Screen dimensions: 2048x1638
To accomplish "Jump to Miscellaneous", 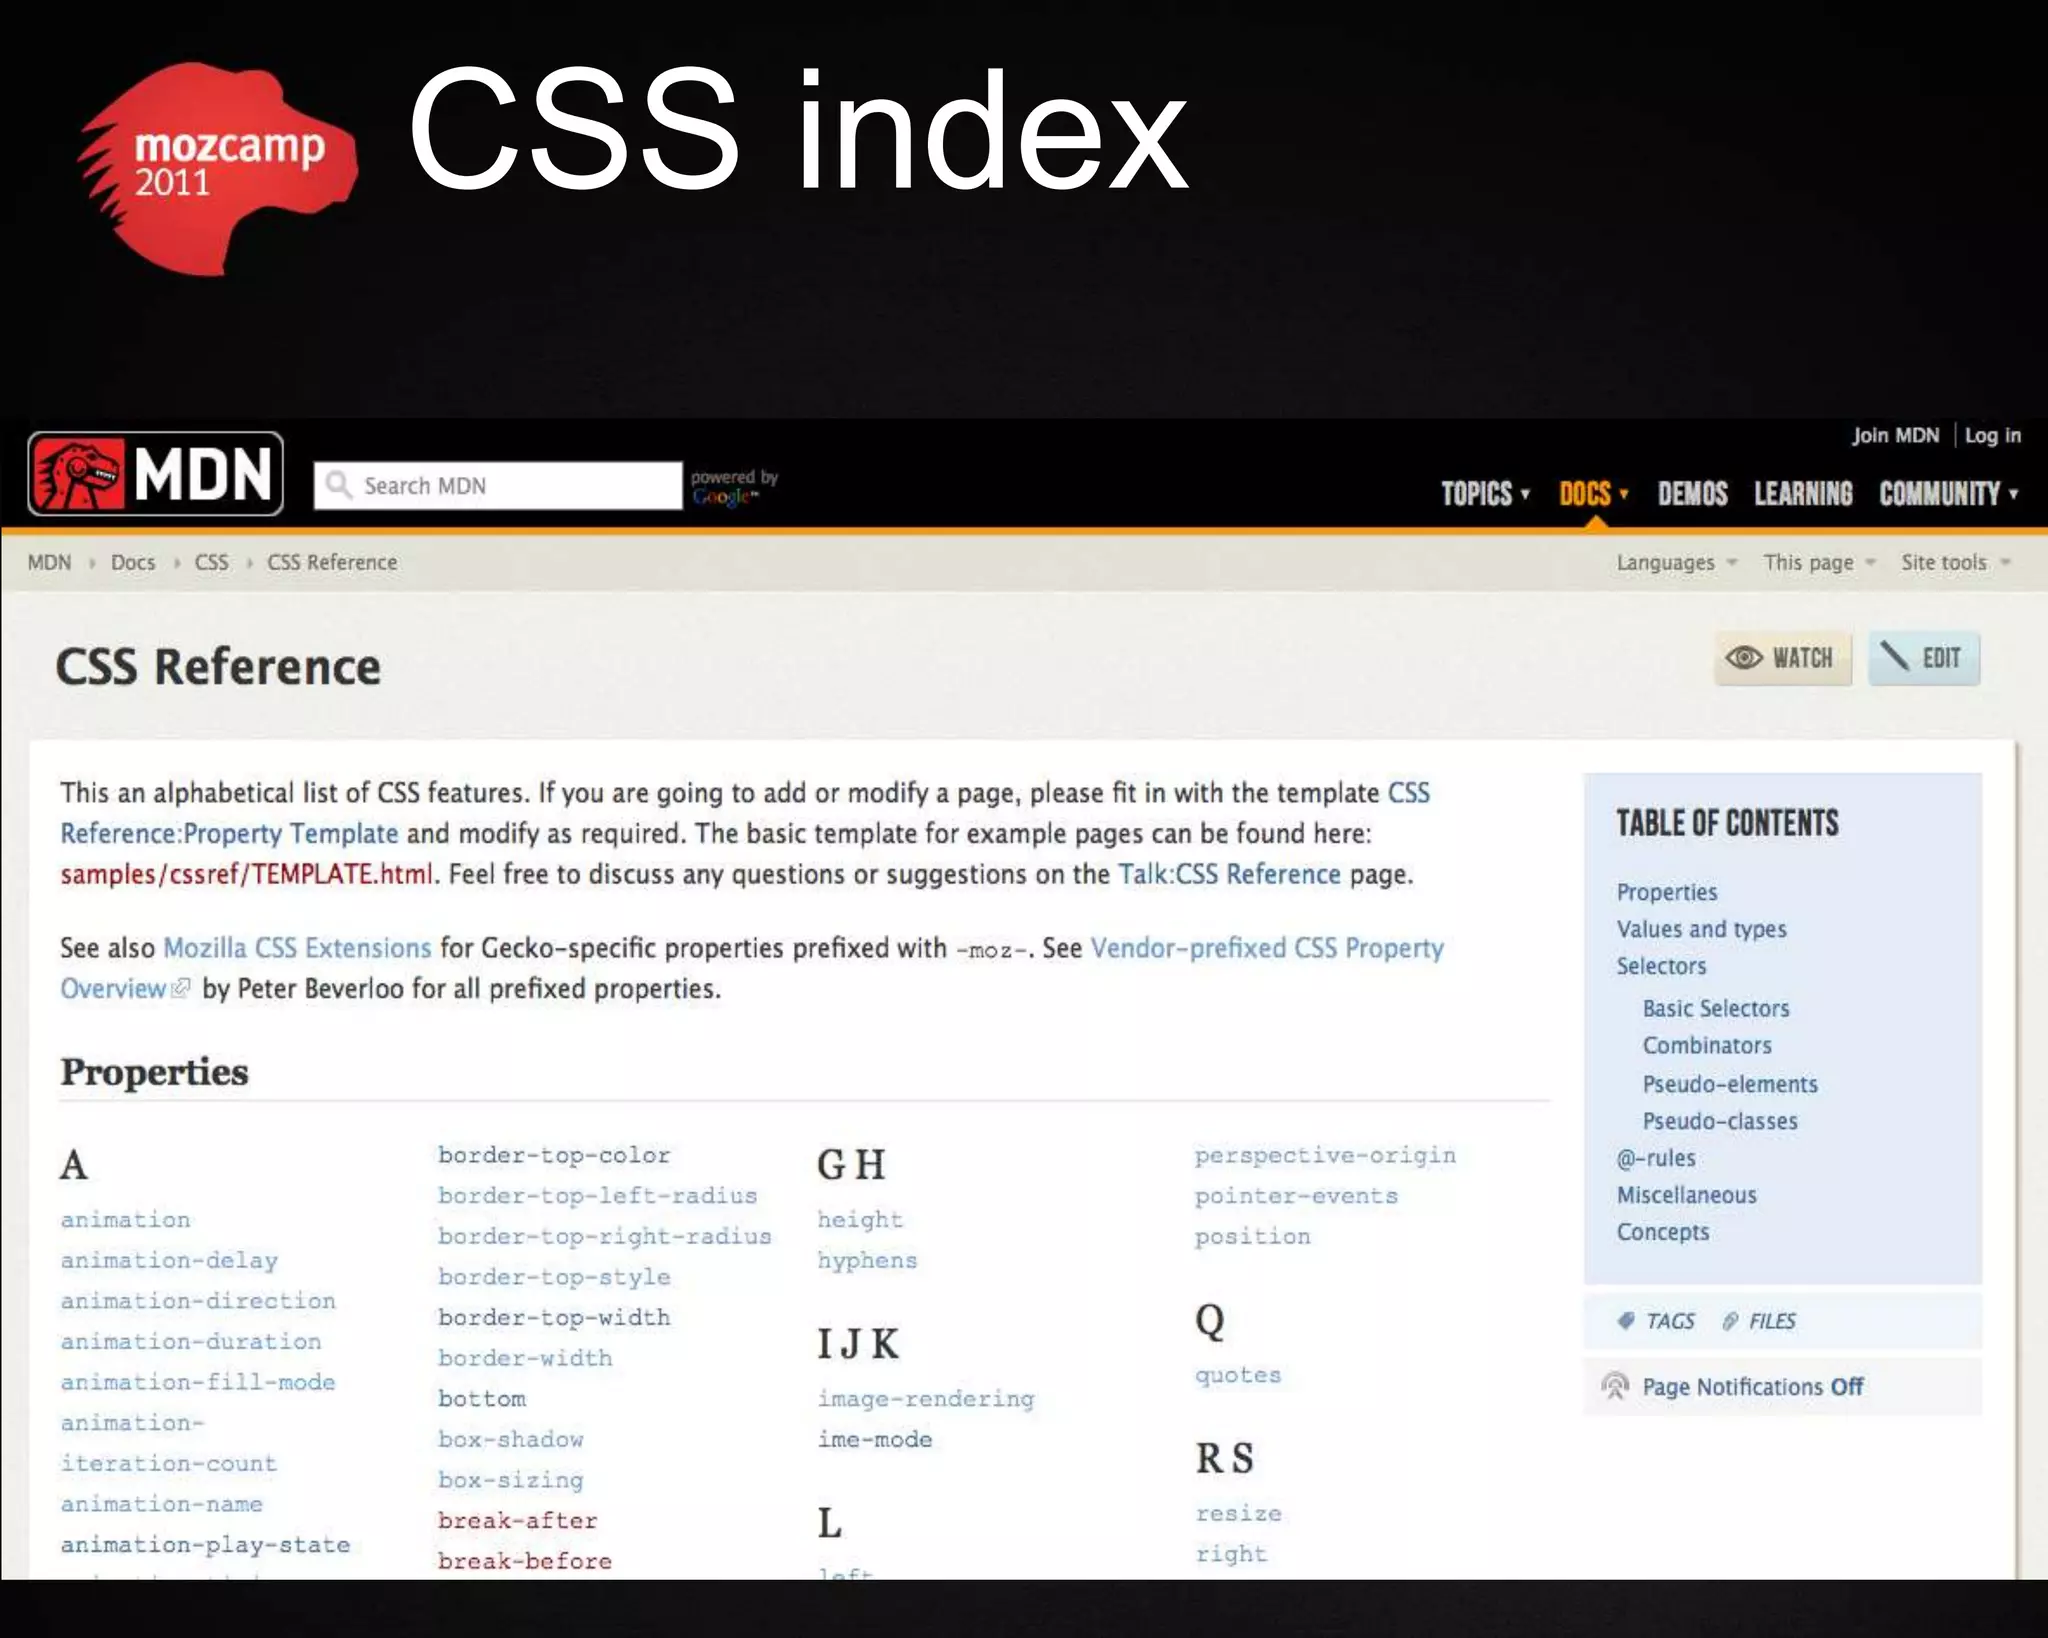I will coord(1687,1195).
